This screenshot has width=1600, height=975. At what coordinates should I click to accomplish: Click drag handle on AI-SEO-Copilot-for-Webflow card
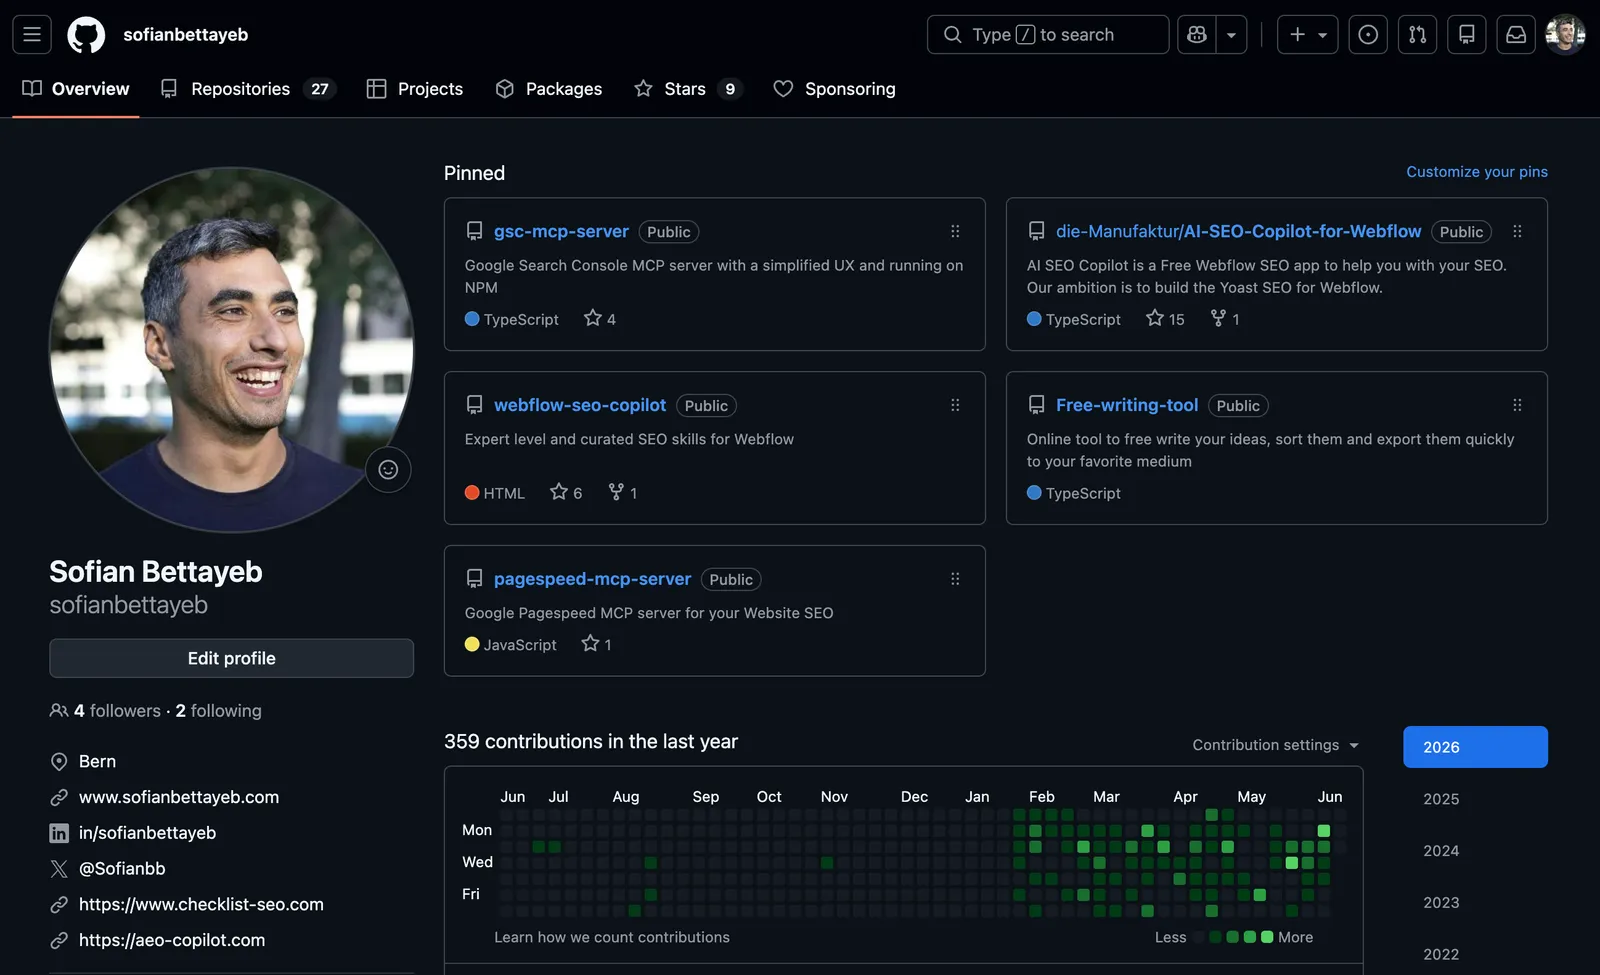pyautogui.click(x=1517, y=231)
